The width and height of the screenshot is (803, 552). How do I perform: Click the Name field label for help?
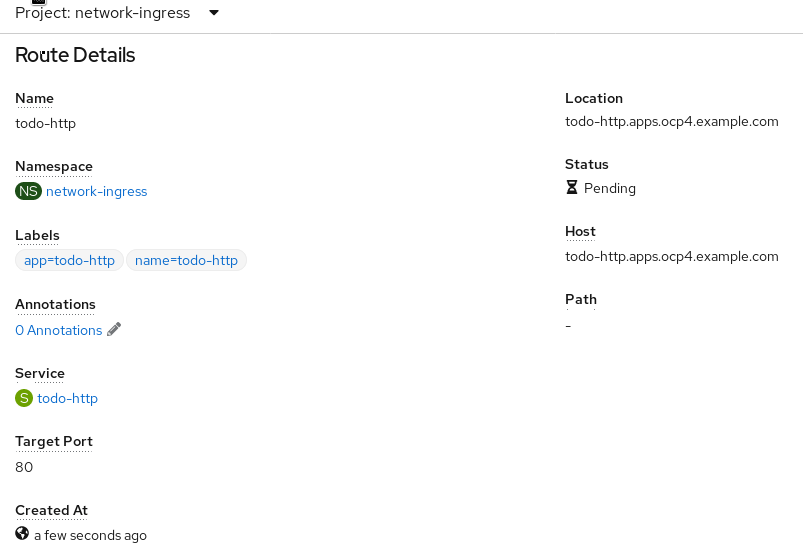coord(34,98)
